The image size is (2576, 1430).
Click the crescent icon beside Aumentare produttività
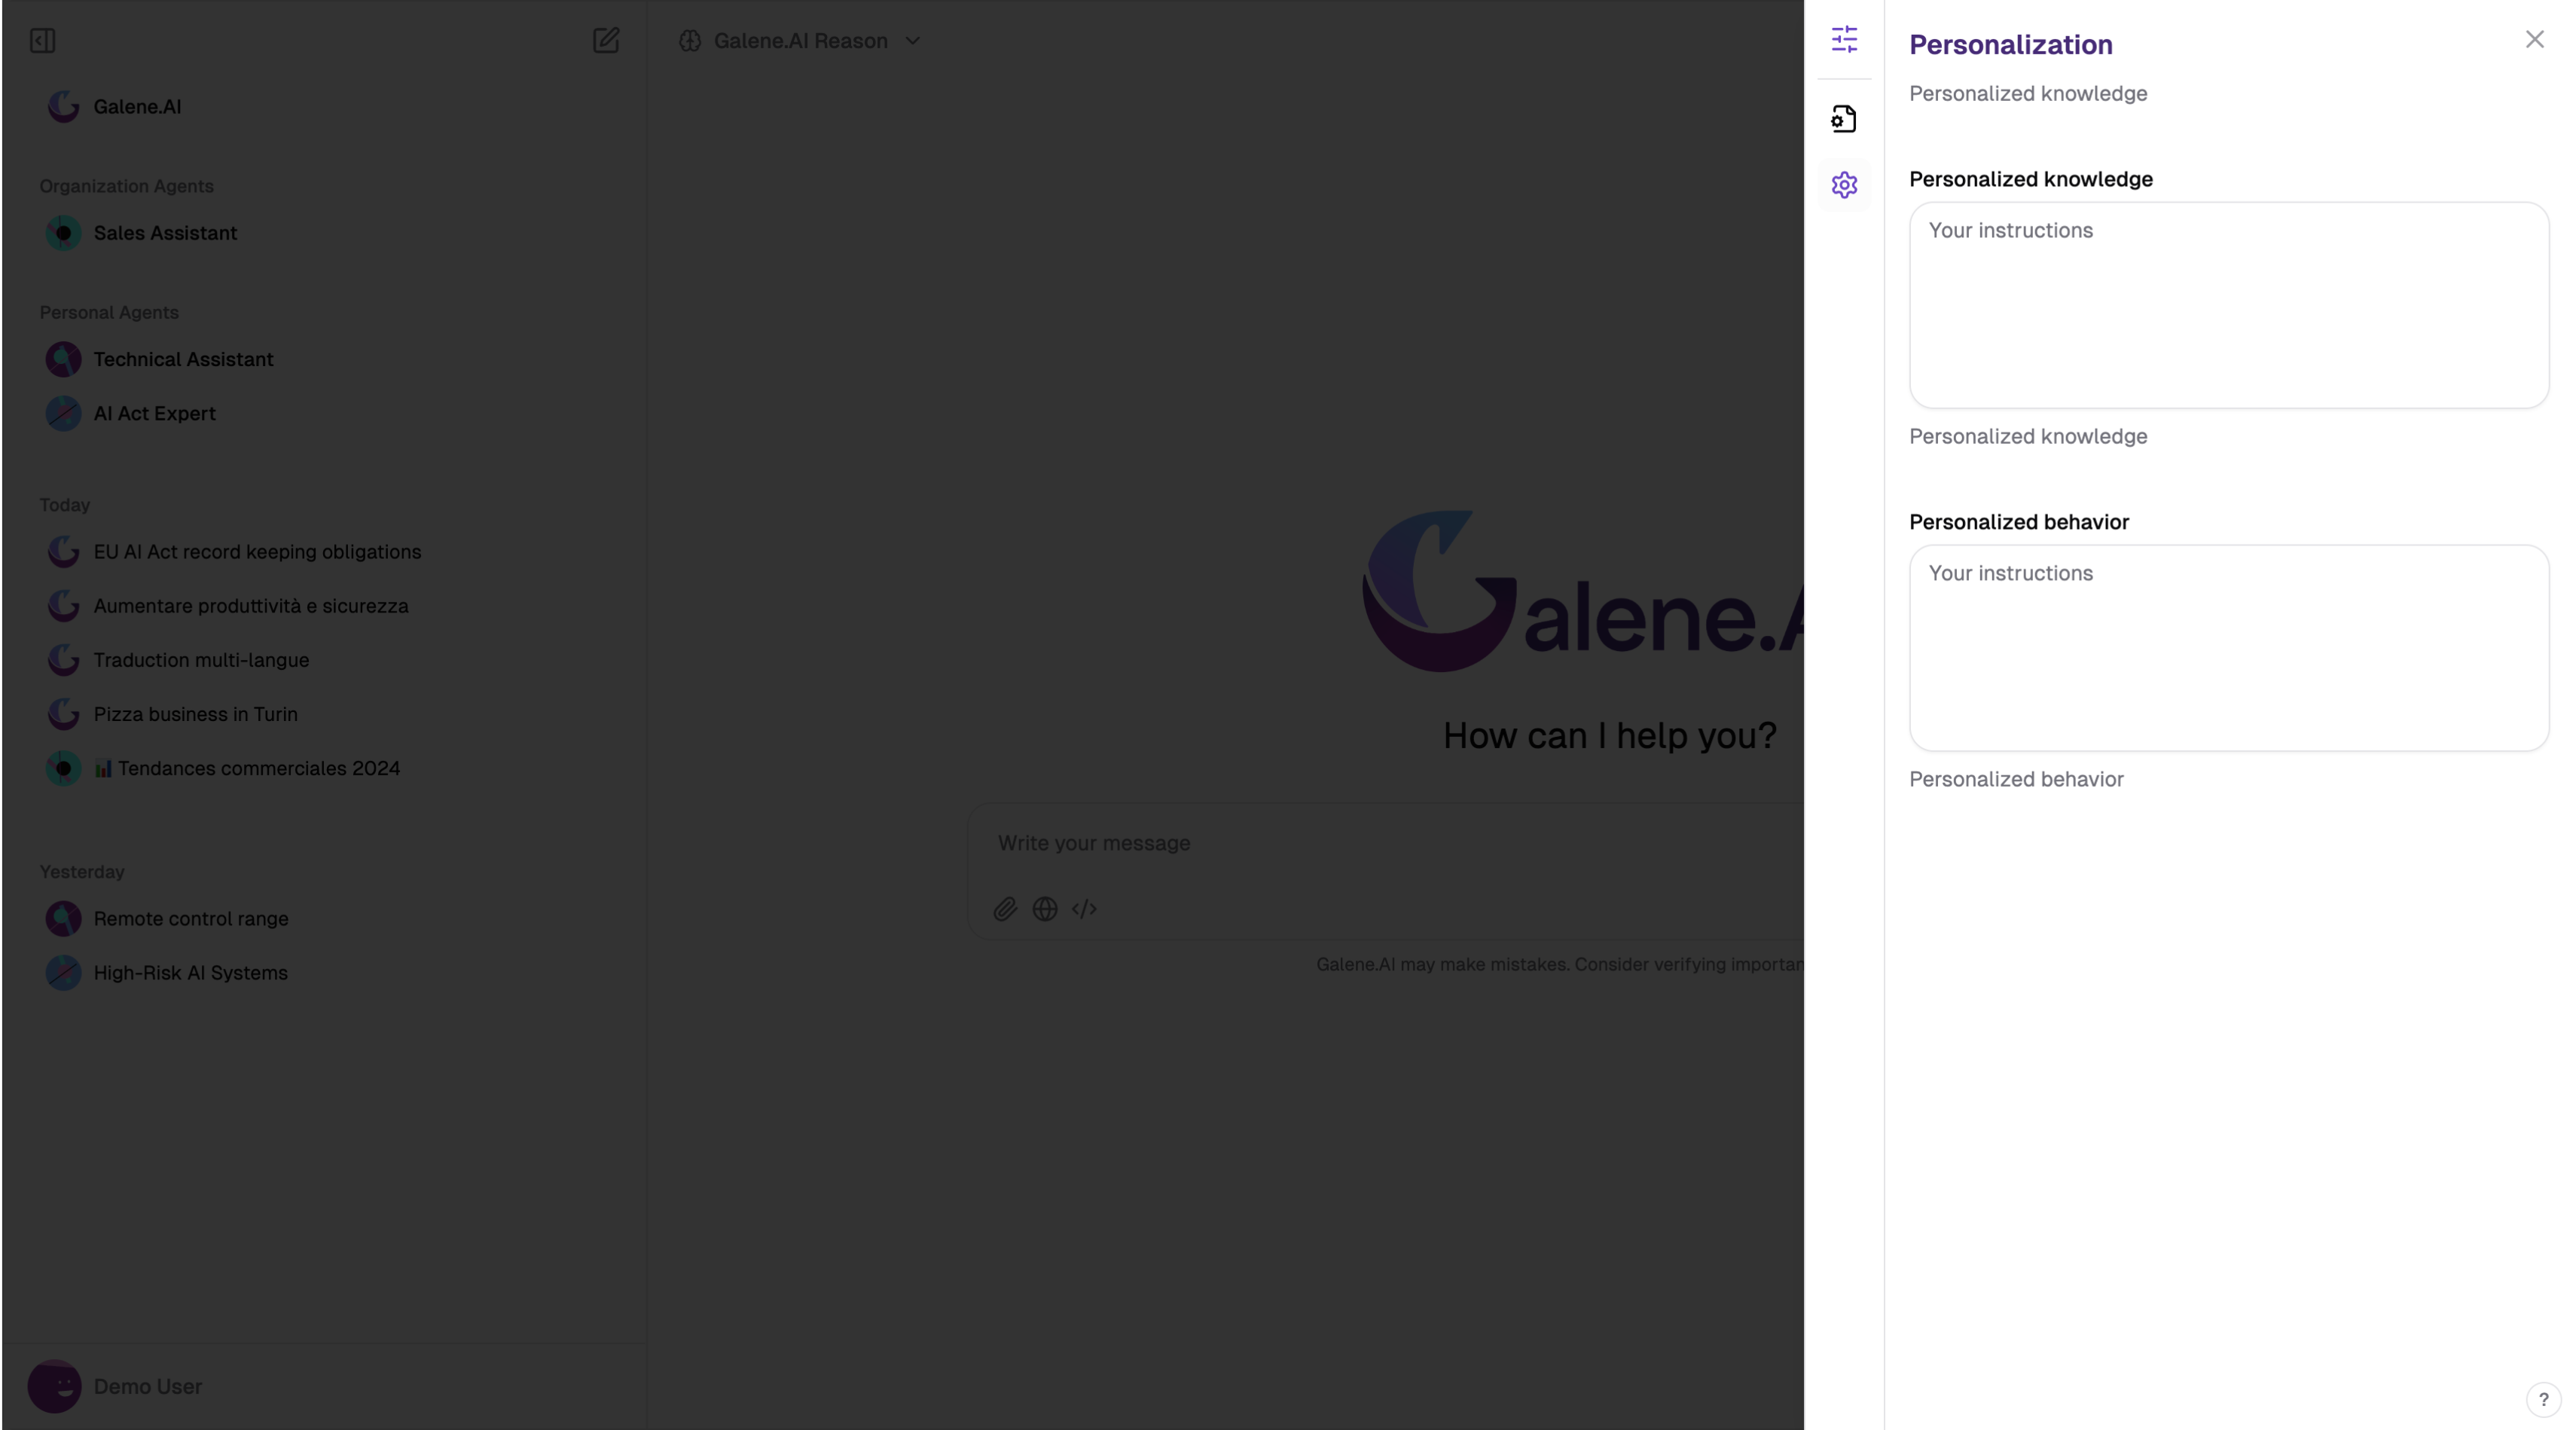click(x=63, y=606)
